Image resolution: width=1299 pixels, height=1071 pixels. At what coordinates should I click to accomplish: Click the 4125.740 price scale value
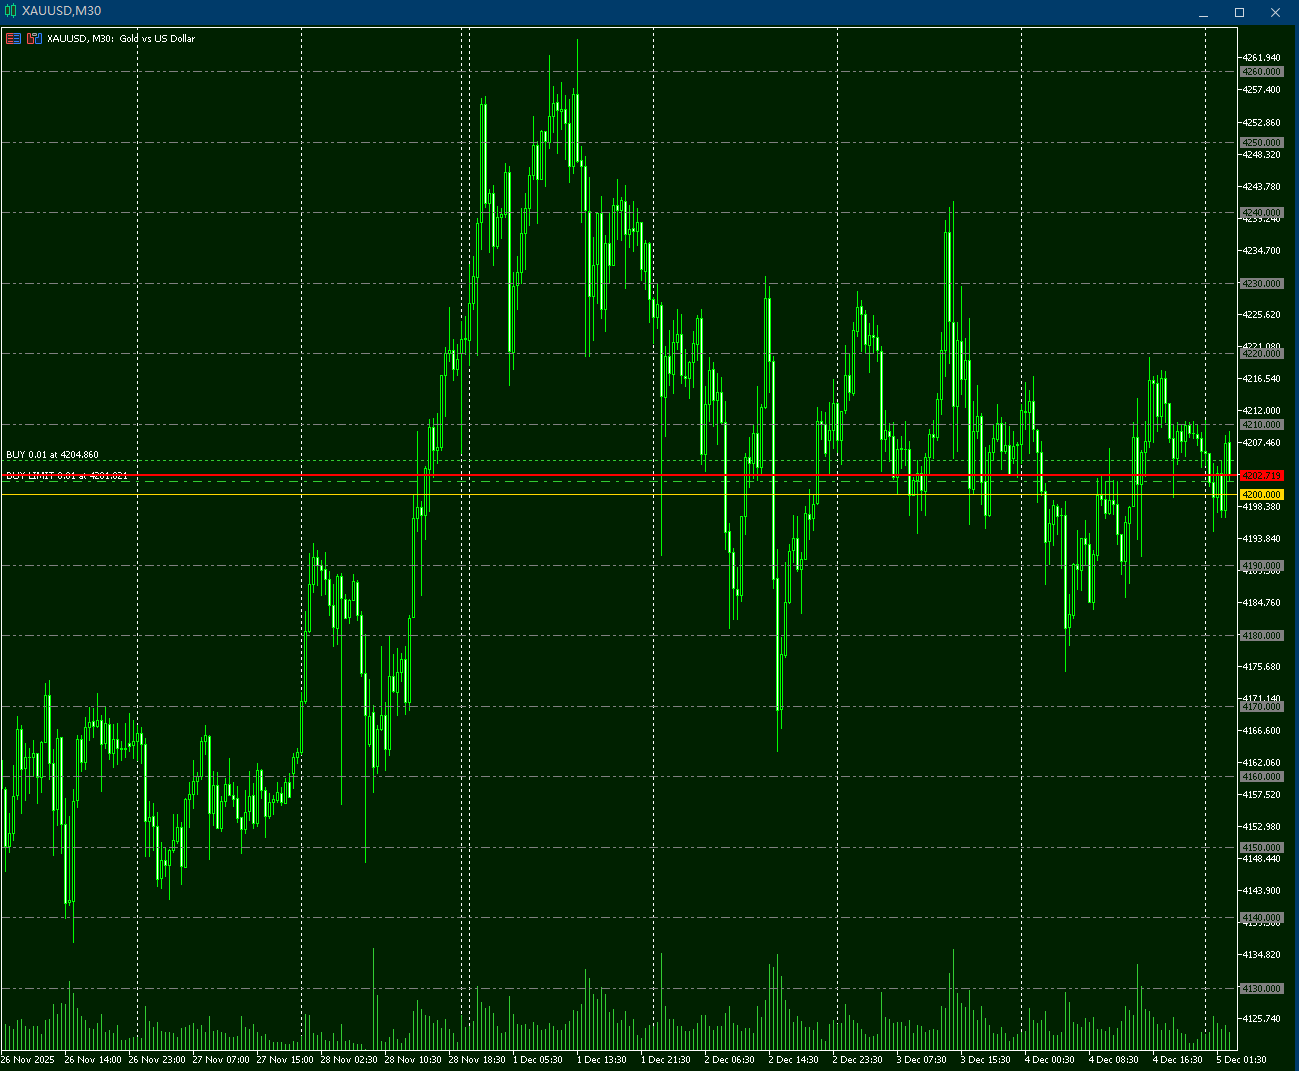(1261, 1019)
